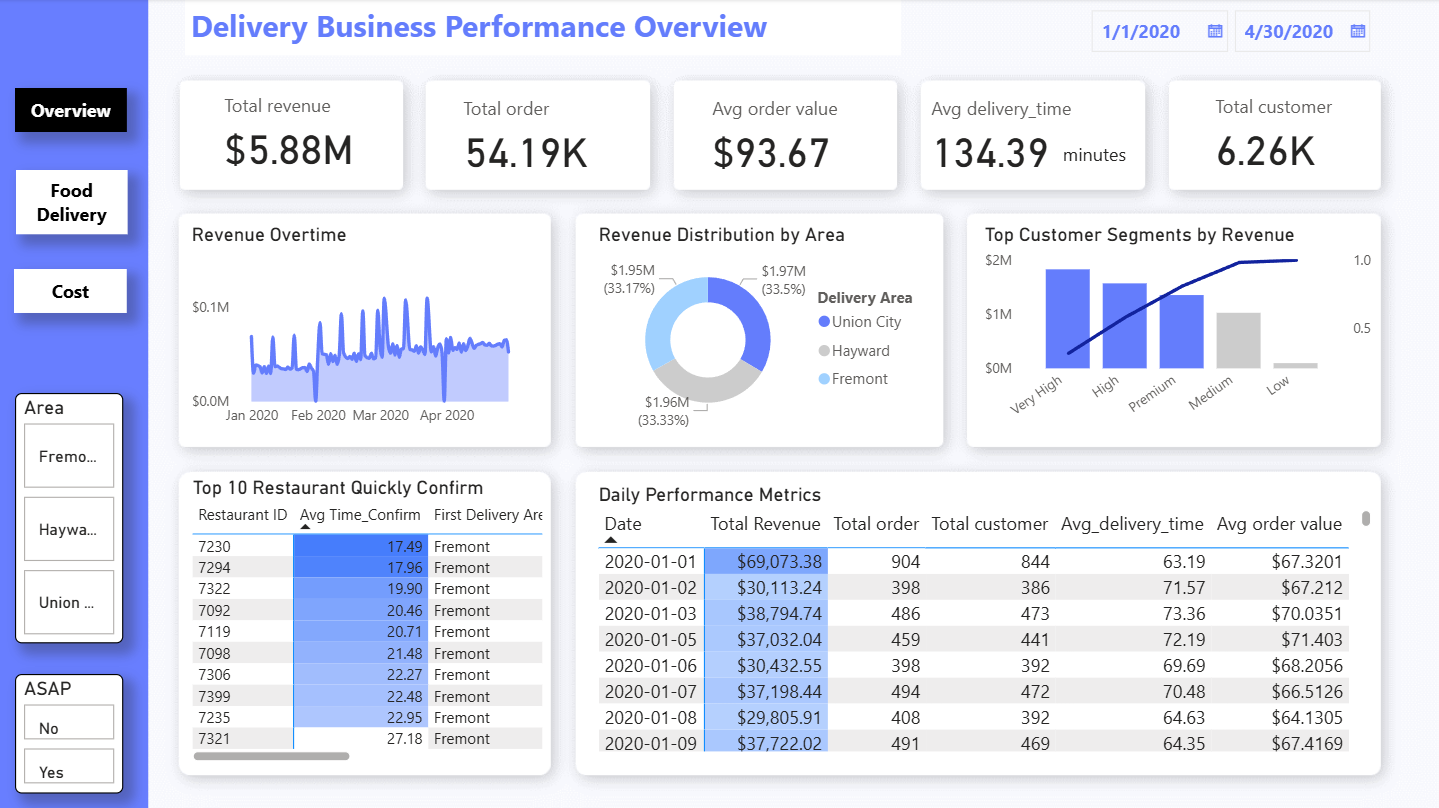Image resolution: width=1439 pixels, height=808 pixels.
Task: Click the Daily Performance vertical scrollbar
Action: [1366, 519]
